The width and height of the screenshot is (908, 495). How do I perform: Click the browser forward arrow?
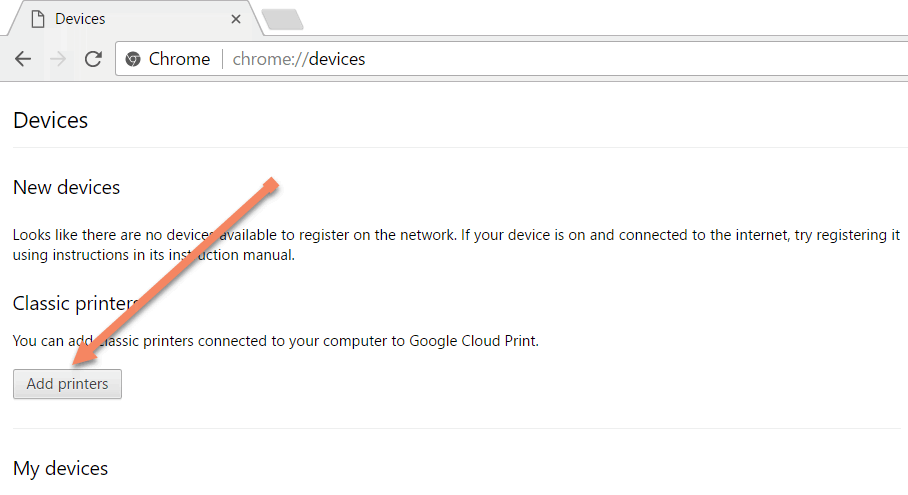coord(58,59)
